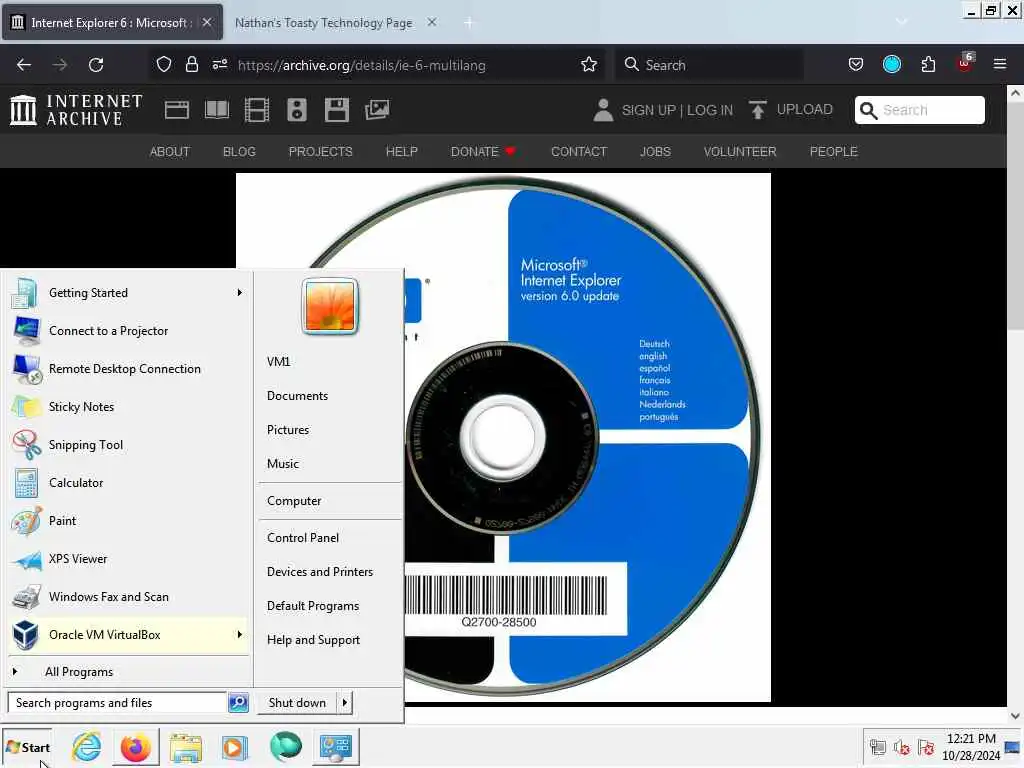Open the extensions puzzle icon
Viewport: 1024px width, 768px height.
[928, 65]
